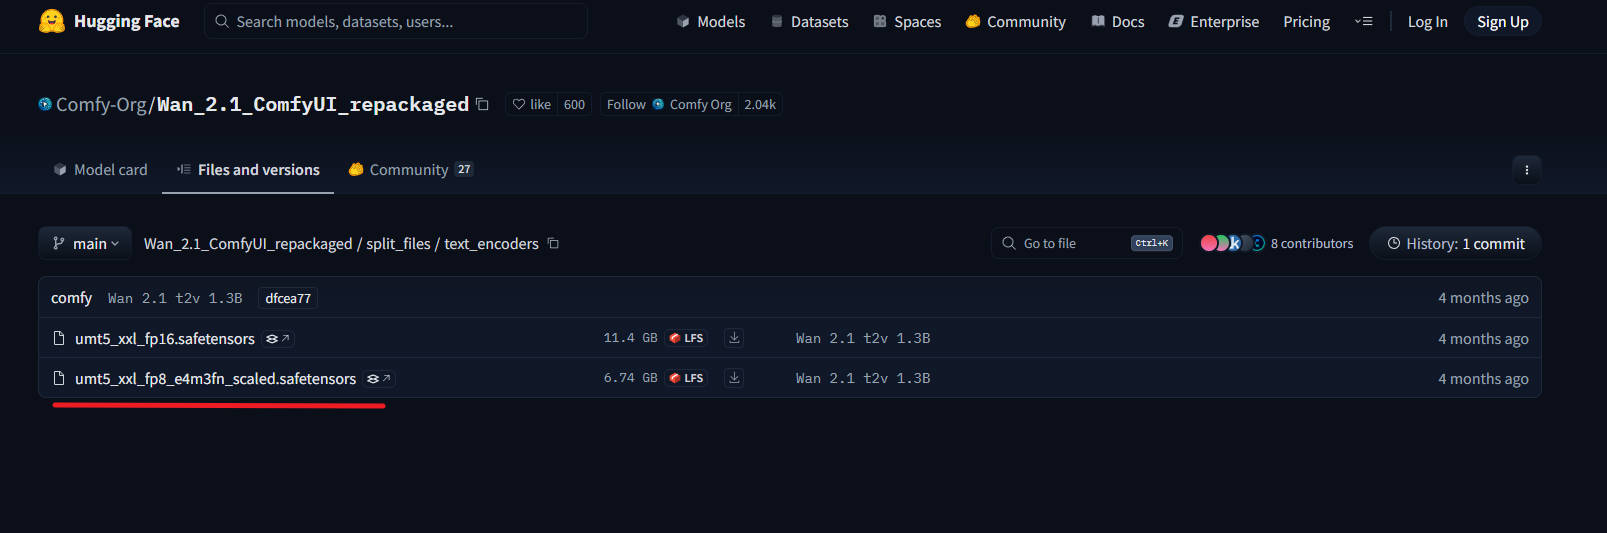
Task: Click the Log In link
Action: [x=1428, y=22]
